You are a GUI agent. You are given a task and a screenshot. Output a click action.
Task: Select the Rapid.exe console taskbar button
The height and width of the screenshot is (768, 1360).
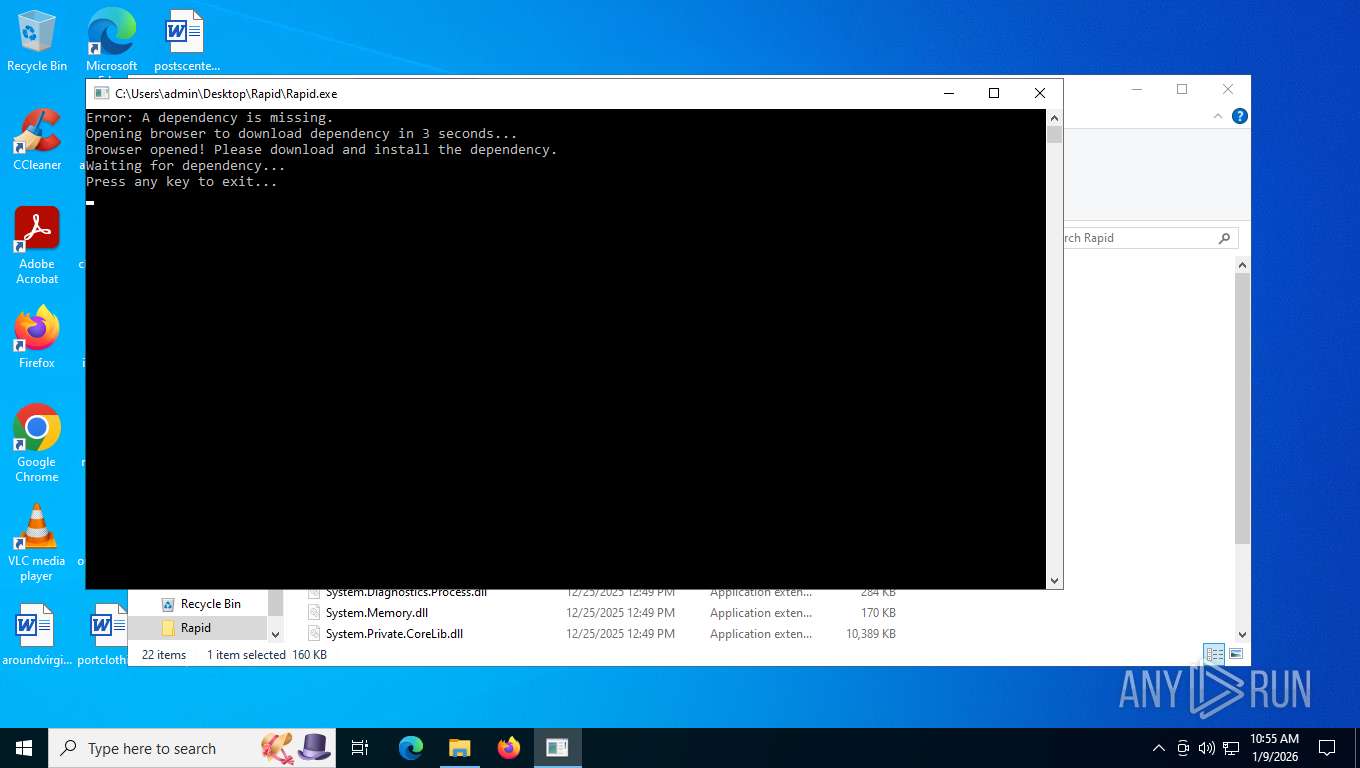point(557,748)
